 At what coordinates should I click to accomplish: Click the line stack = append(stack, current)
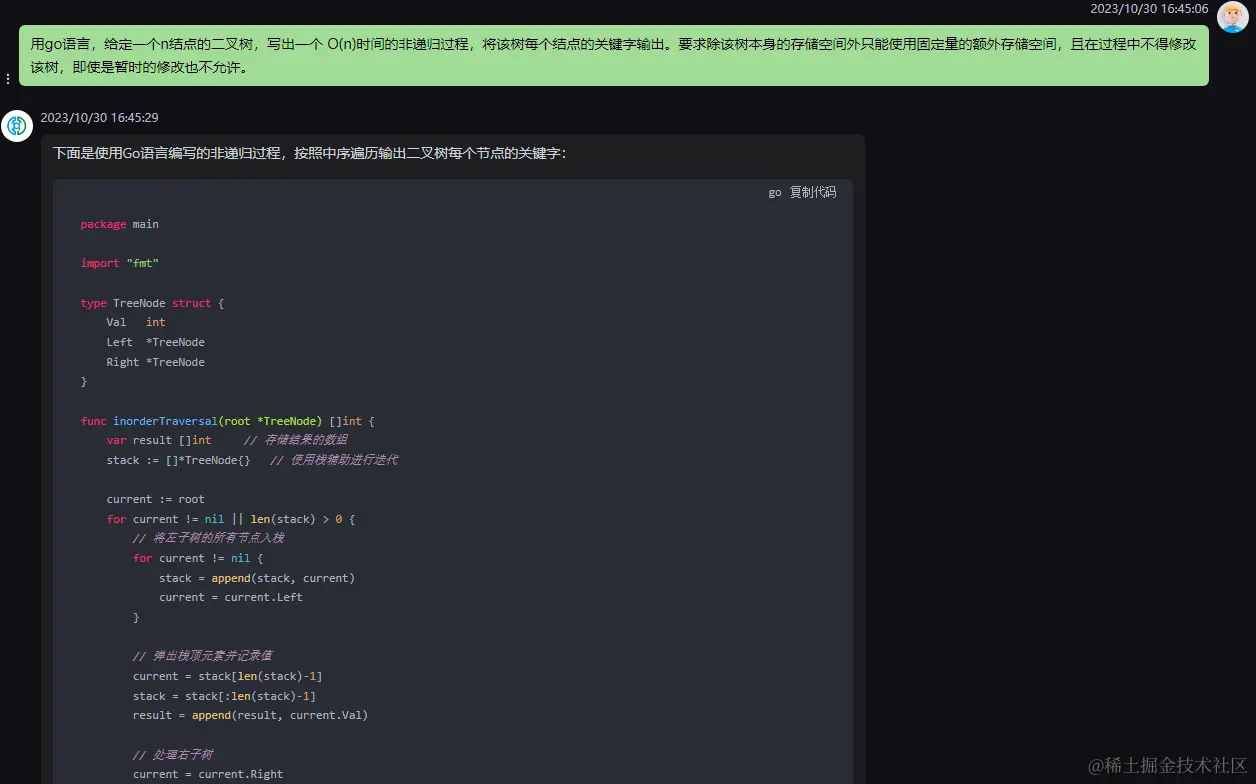click(x=257, y=578)
